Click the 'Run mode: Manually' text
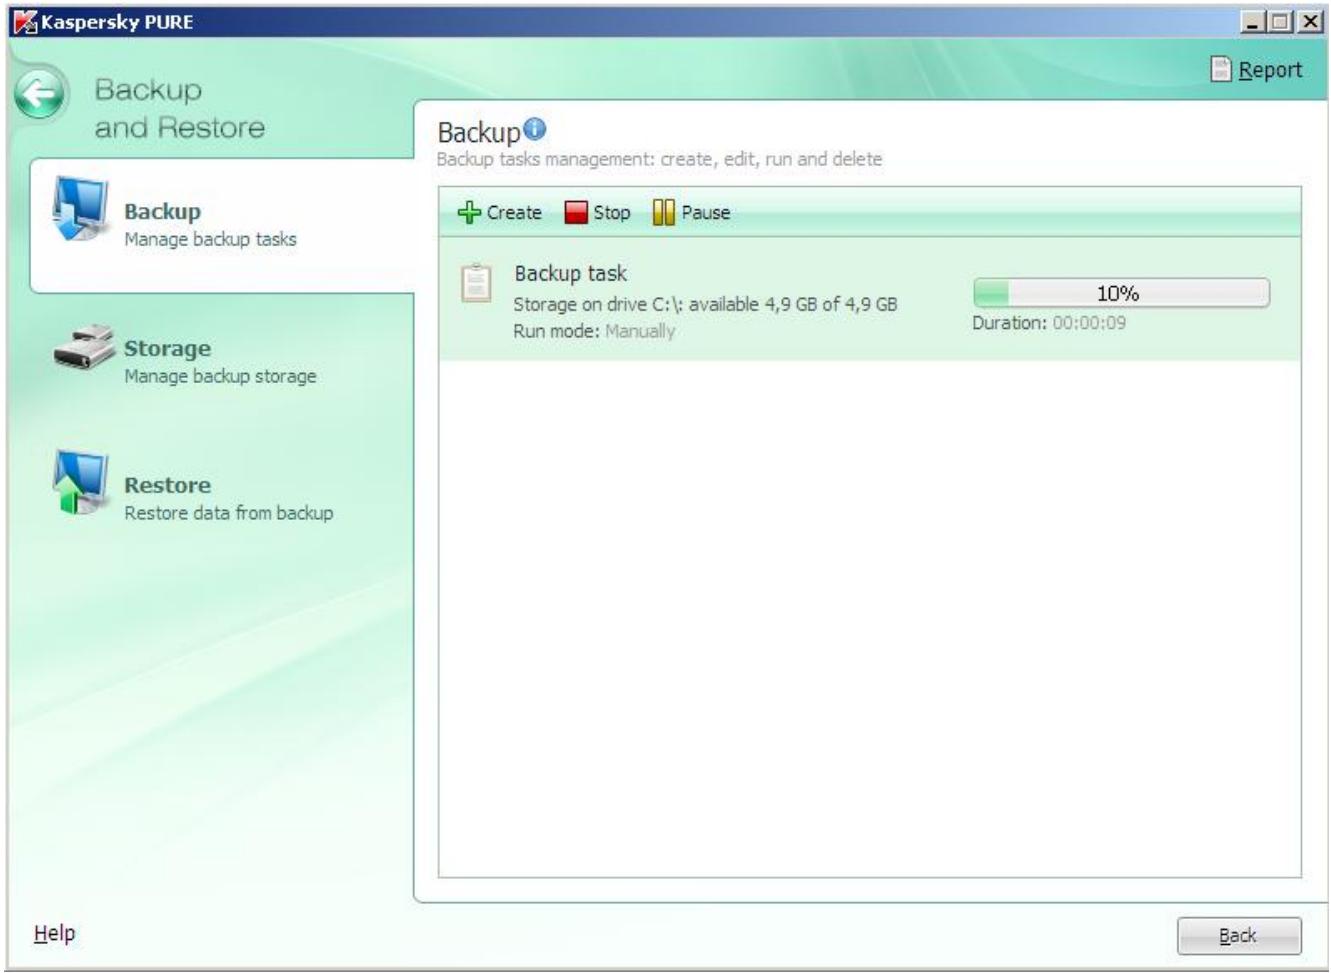 (594, 331)
